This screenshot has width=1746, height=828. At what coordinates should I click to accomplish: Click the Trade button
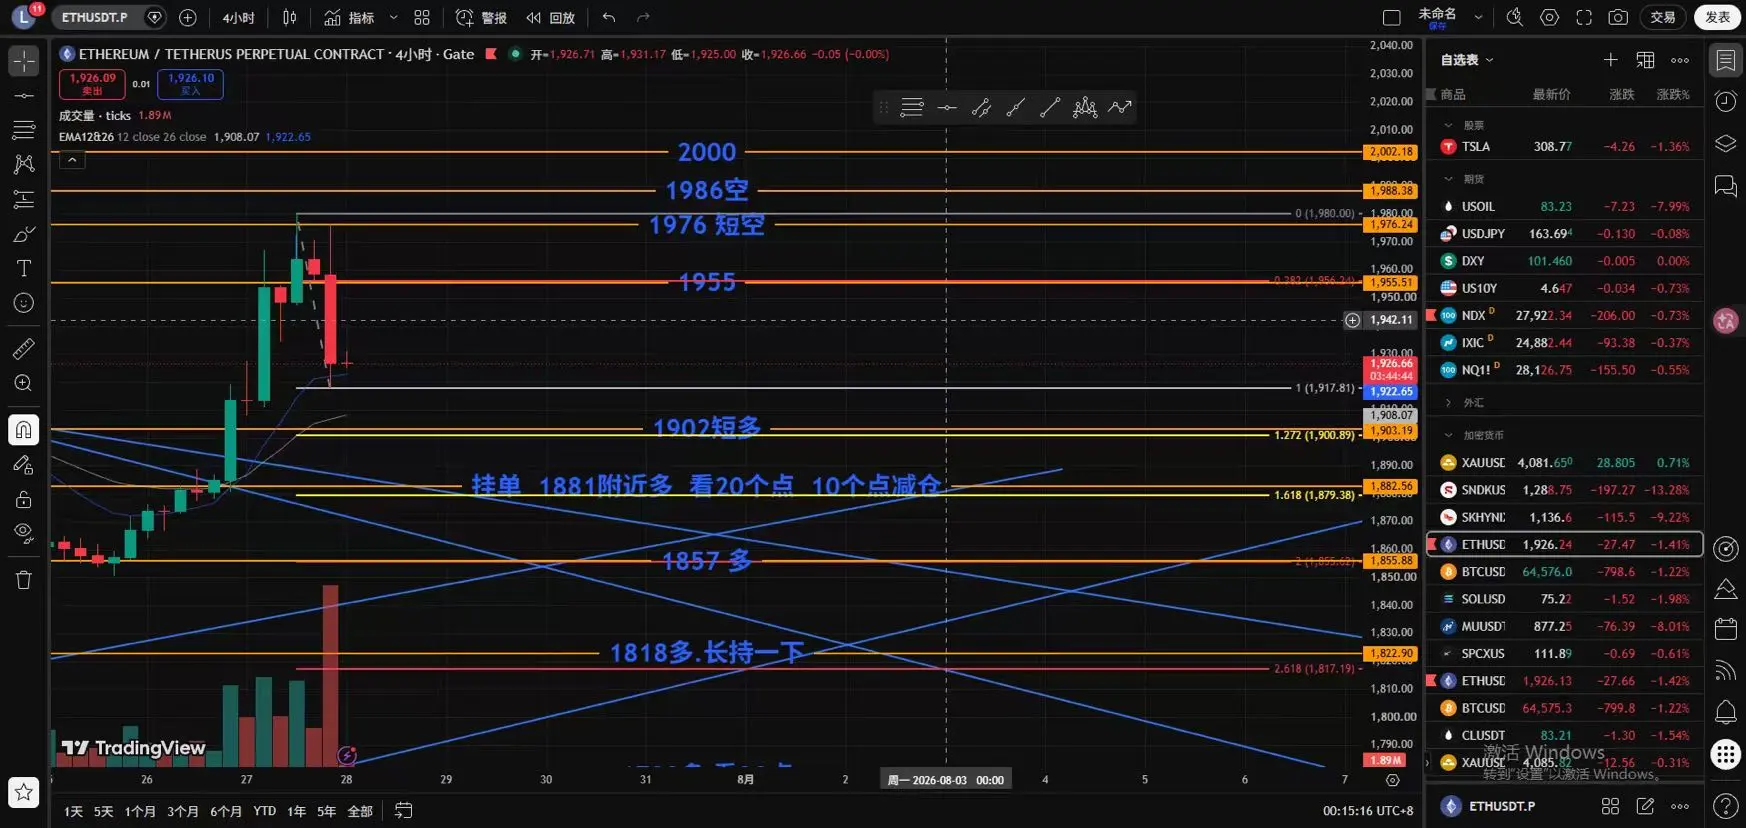pyautogui.click(x=1663, y=17)
